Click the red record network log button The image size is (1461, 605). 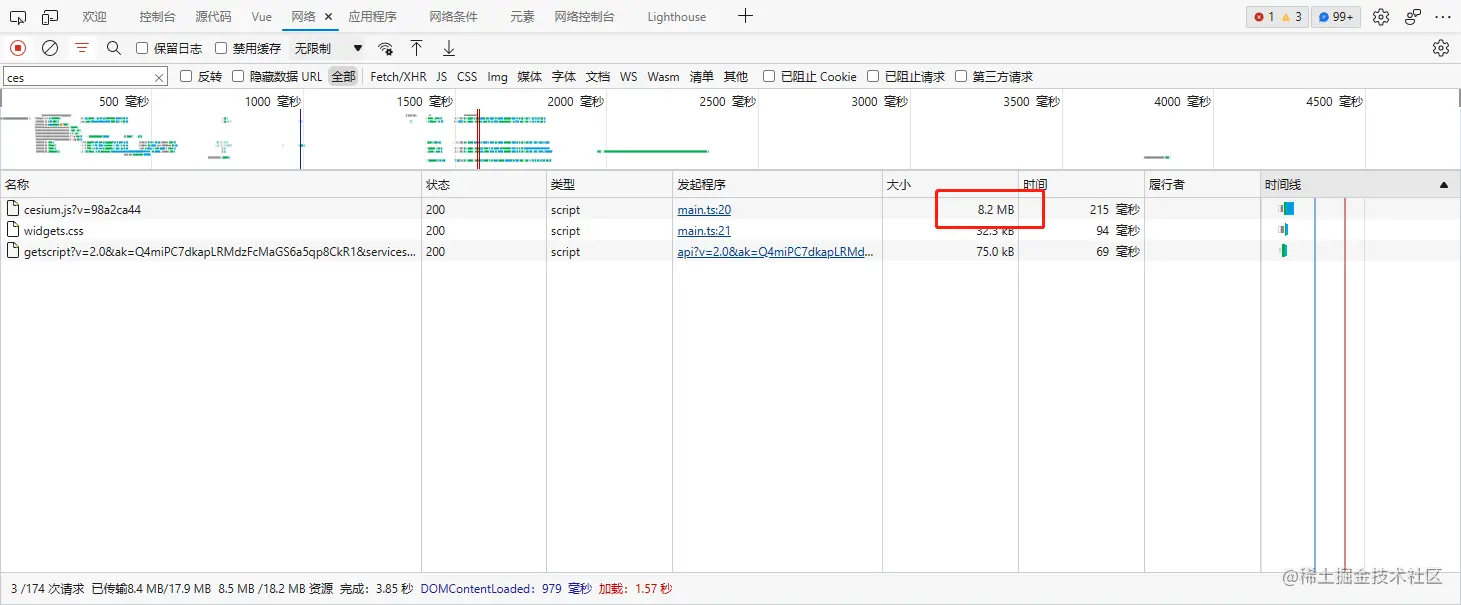(x=18, y=48)
